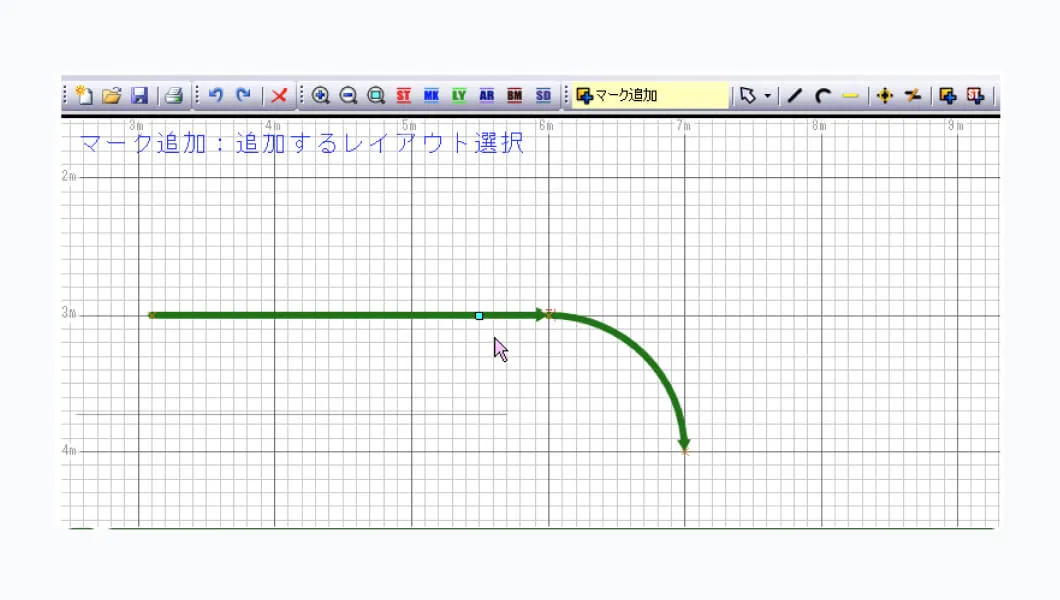The width and height of the screenshot is (1060, 600).
Task: Click the cyan square handle on the green line
Action: [x=479, y=316]
